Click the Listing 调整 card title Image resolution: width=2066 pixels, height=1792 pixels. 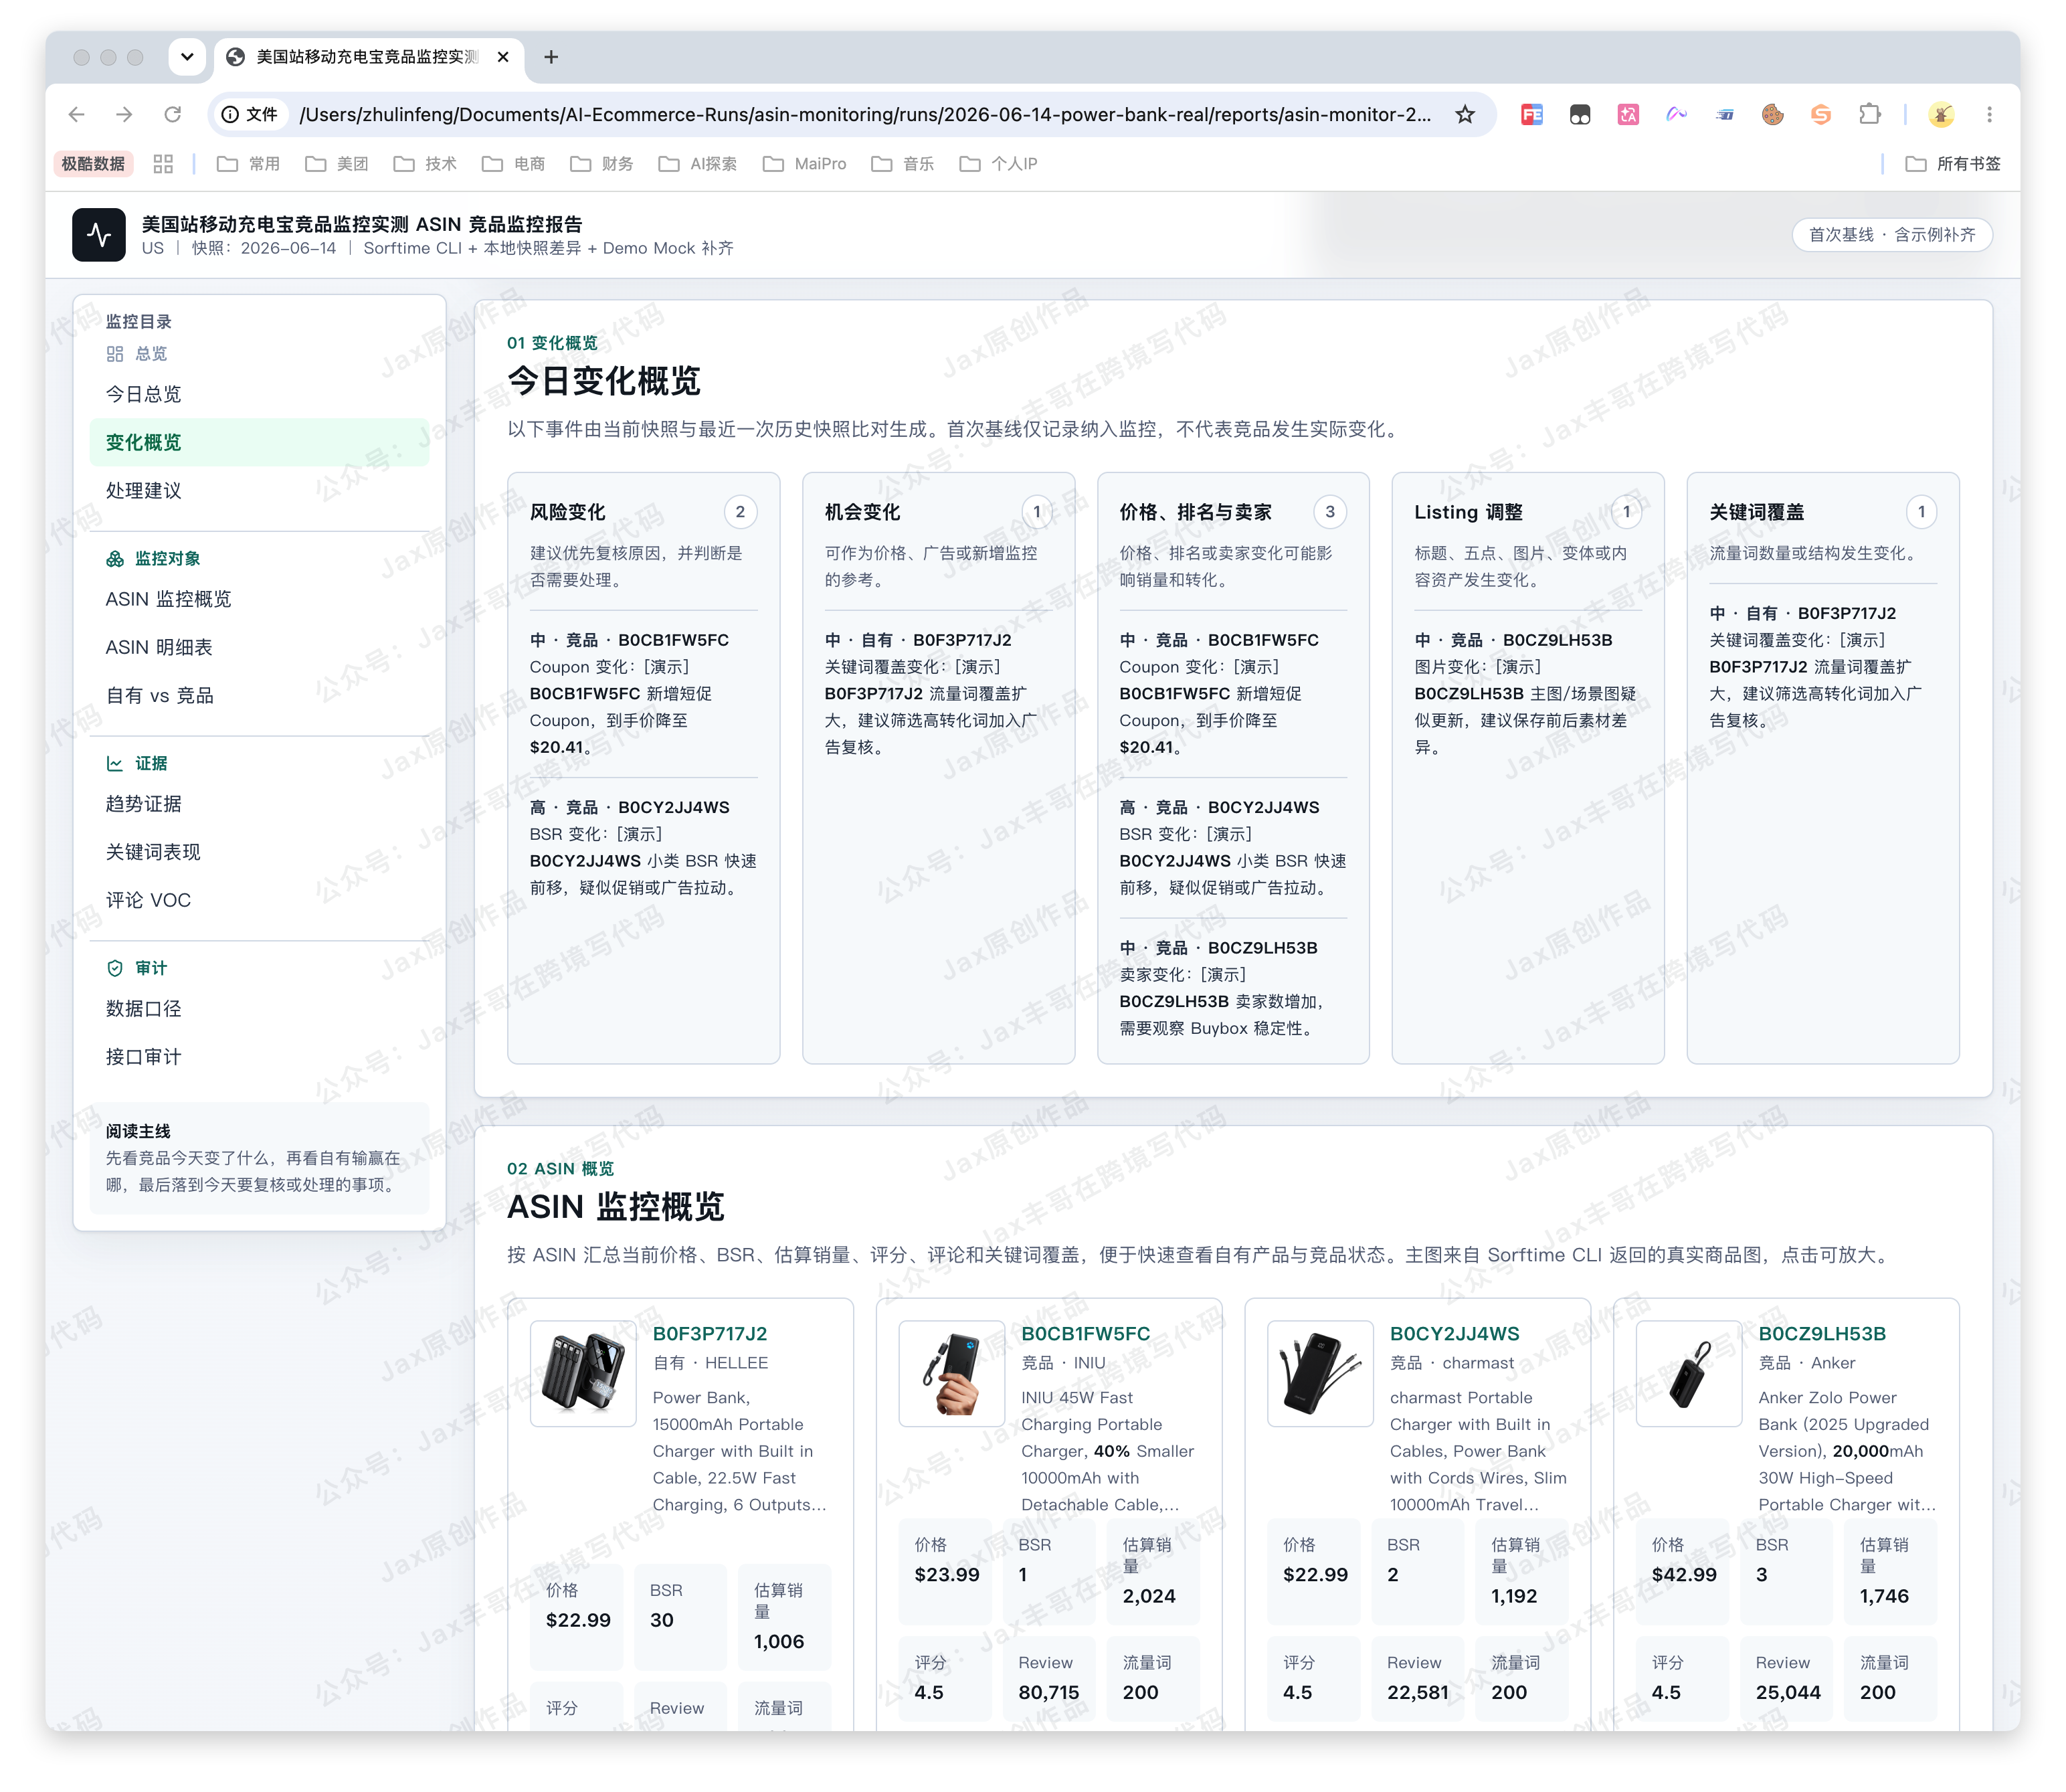(x=1469, y=512)
